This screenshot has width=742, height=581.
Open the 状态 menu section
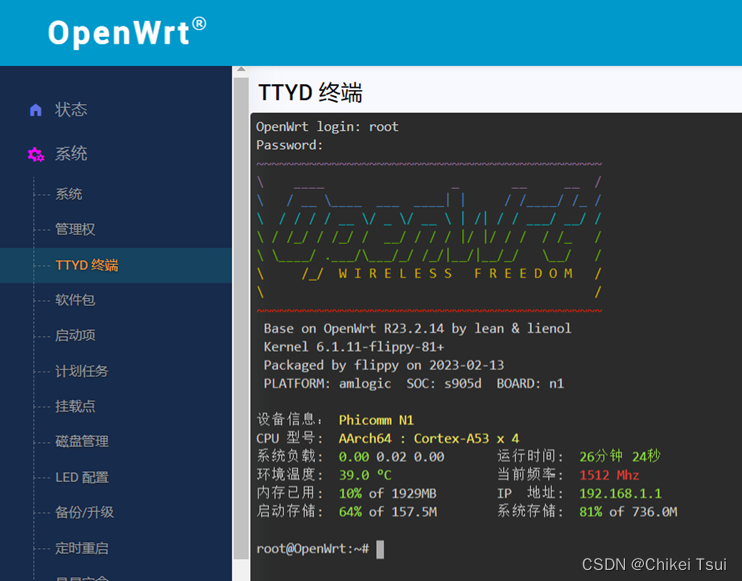[x=71, y=110]
